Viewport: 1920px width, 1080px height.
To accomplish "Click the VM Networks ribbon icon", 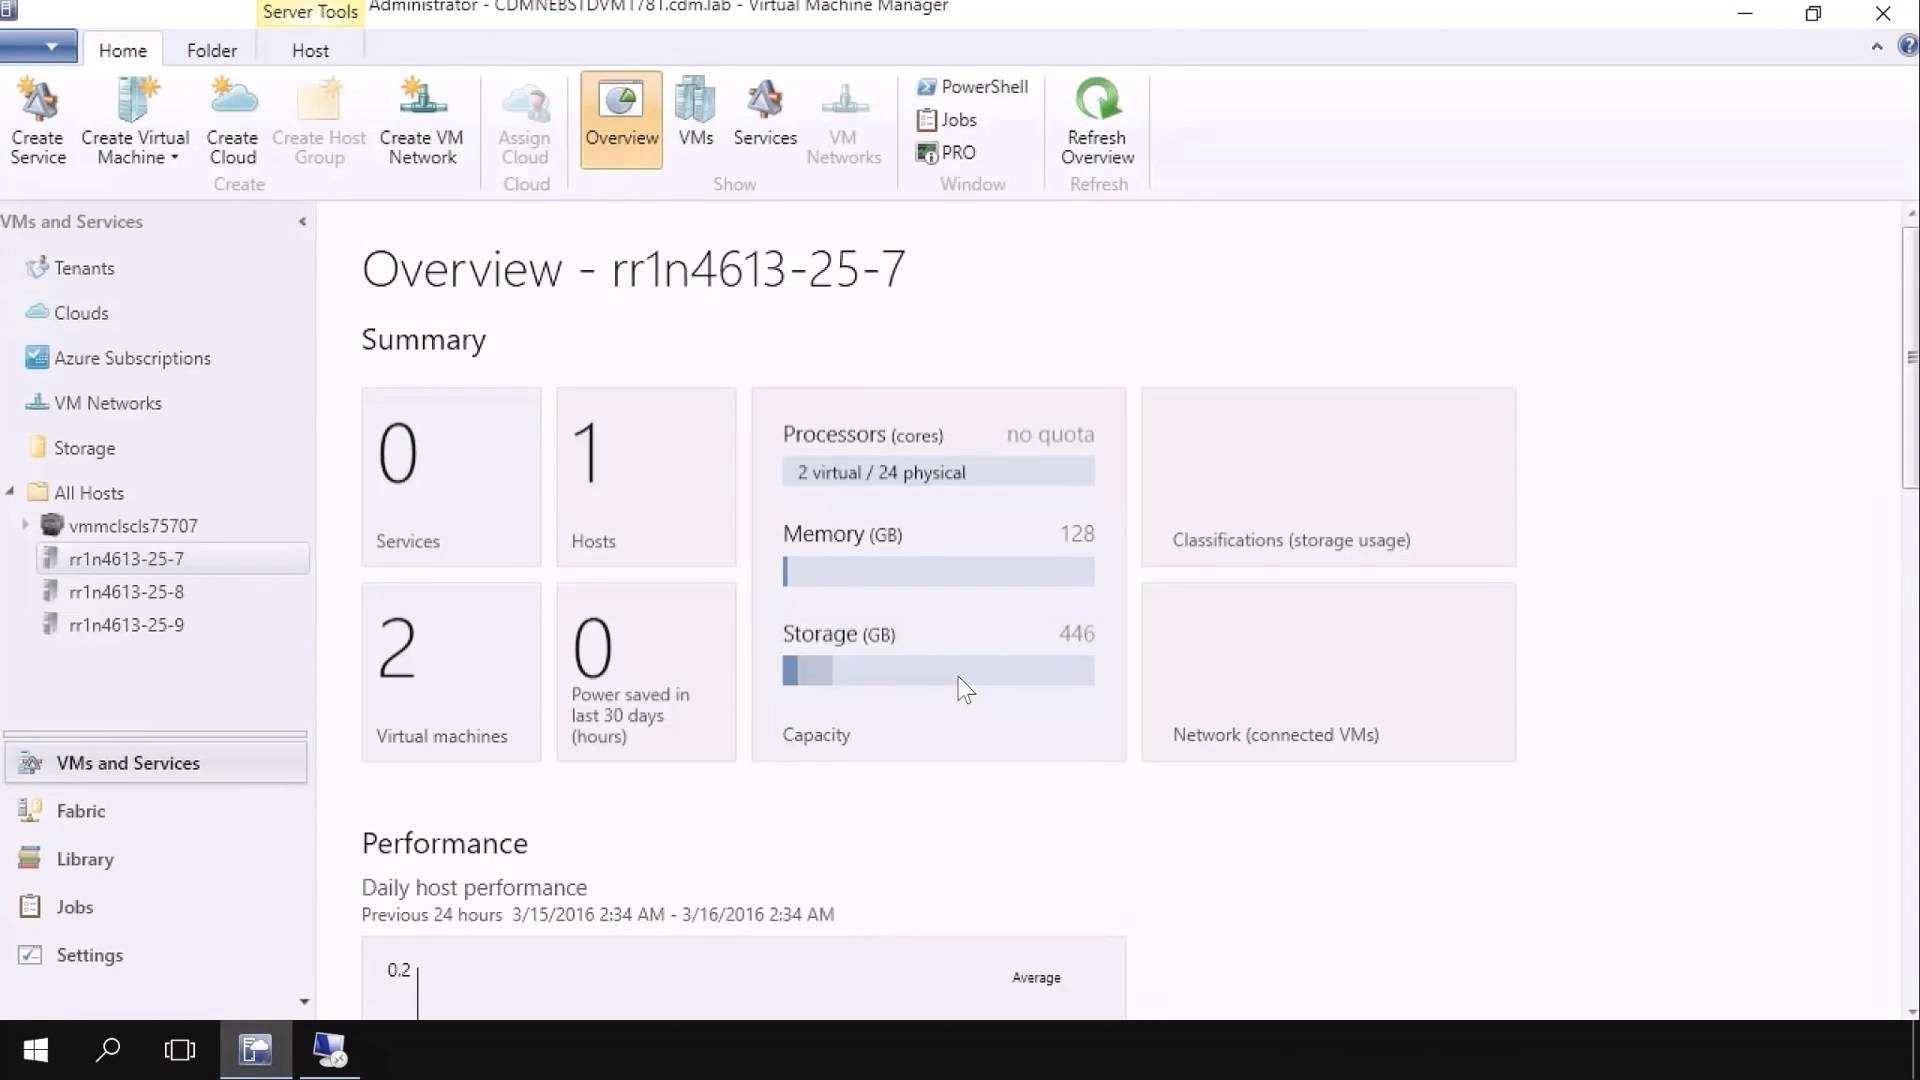I will click(844, 120).
